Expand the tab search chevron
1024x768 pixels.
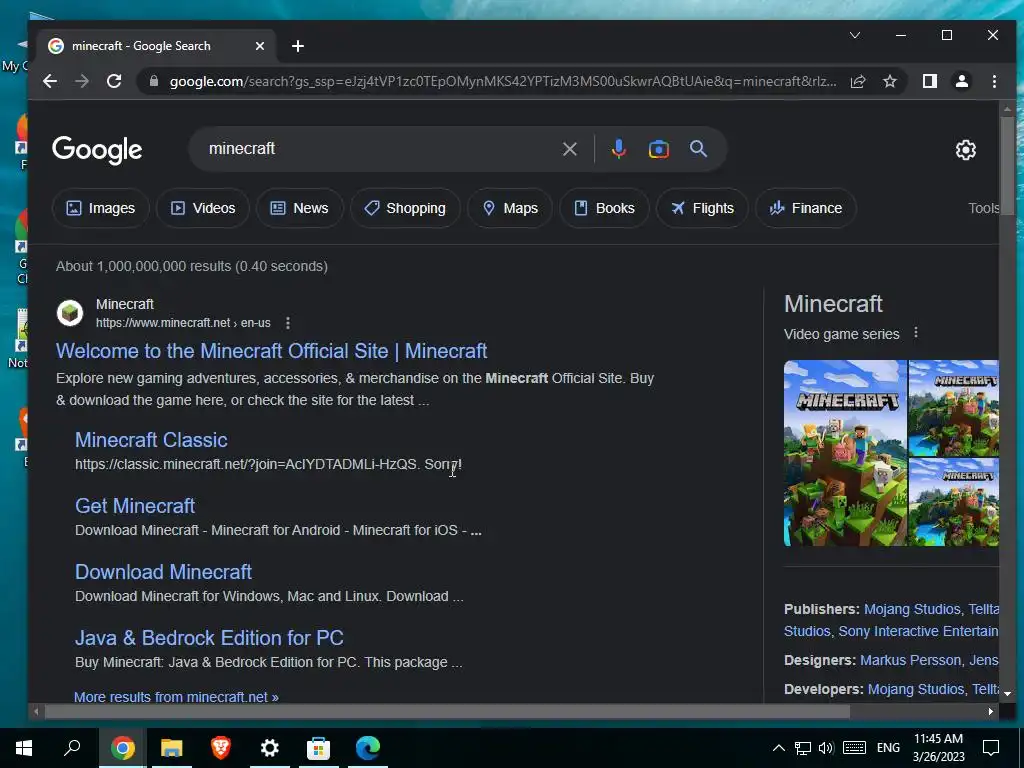click(855, 35)
